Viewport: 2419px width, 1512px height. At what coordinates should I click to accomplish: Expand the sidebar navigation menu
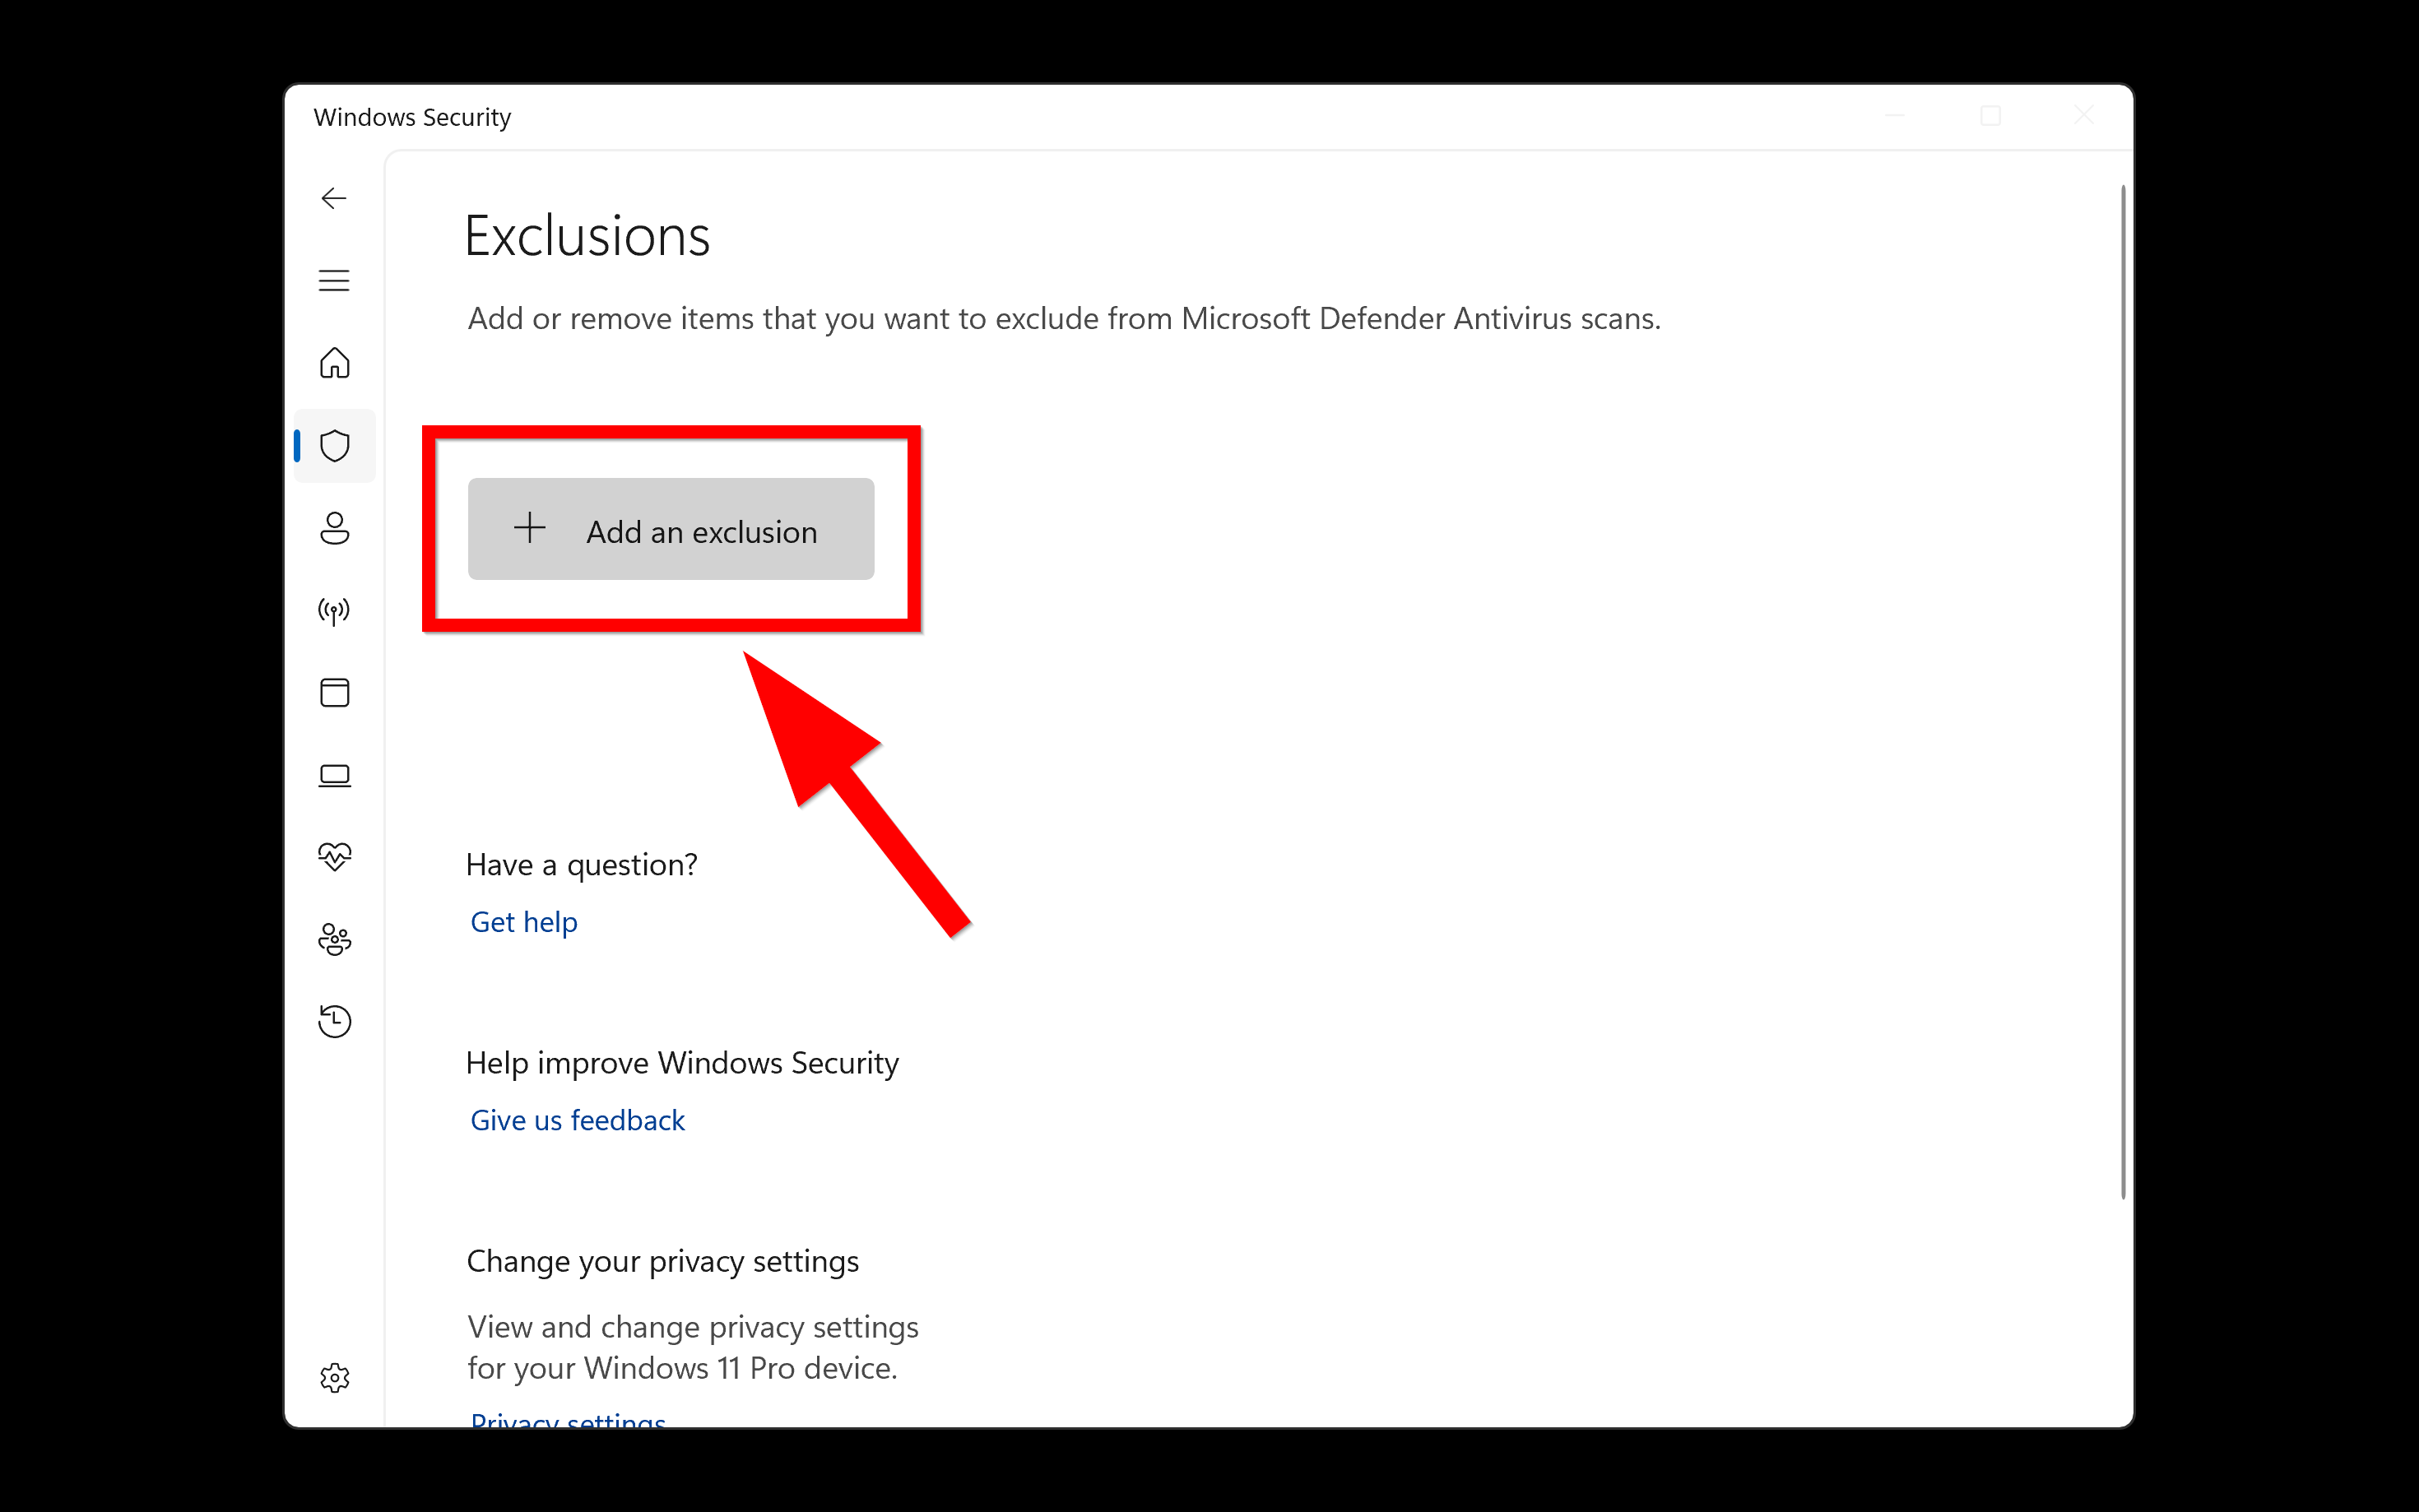pyautogui.click(x=334, y=281)
